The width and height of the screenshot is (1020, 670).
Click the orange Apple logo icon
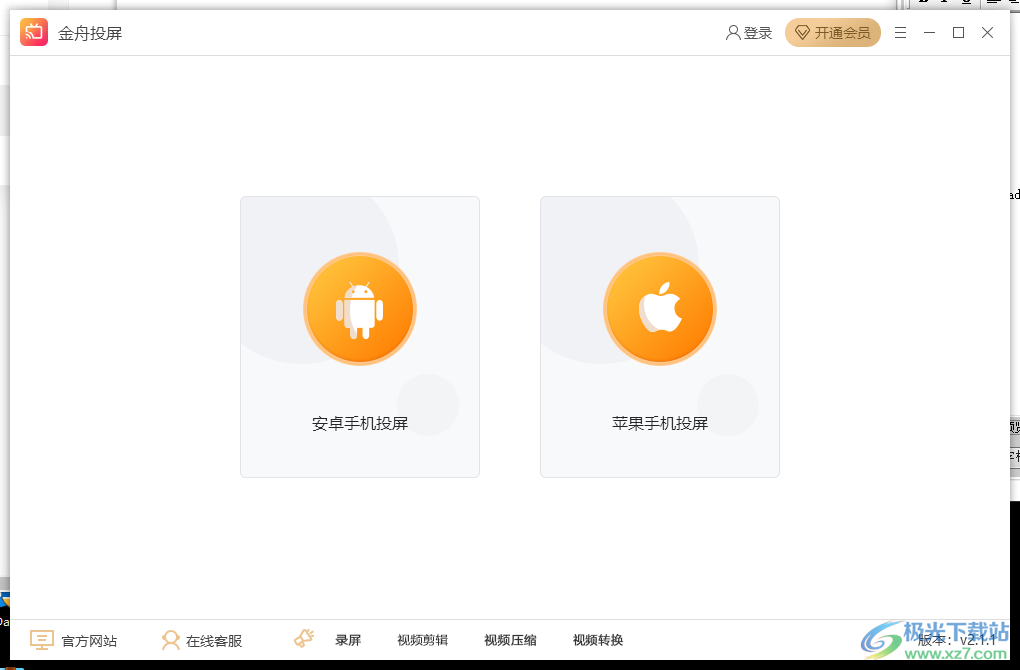pos(660,309)
